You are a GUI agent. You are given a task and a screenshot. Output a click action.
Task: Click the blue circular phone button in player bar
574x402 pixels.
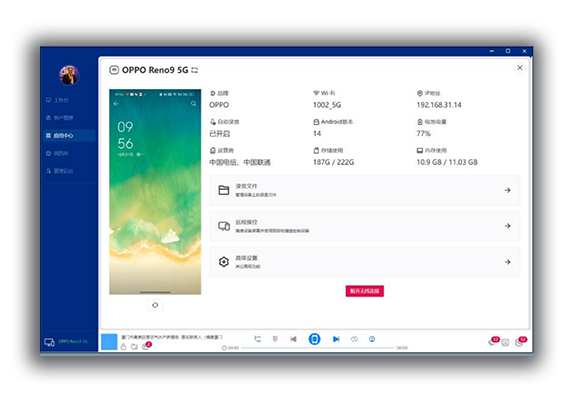[314, 339]
